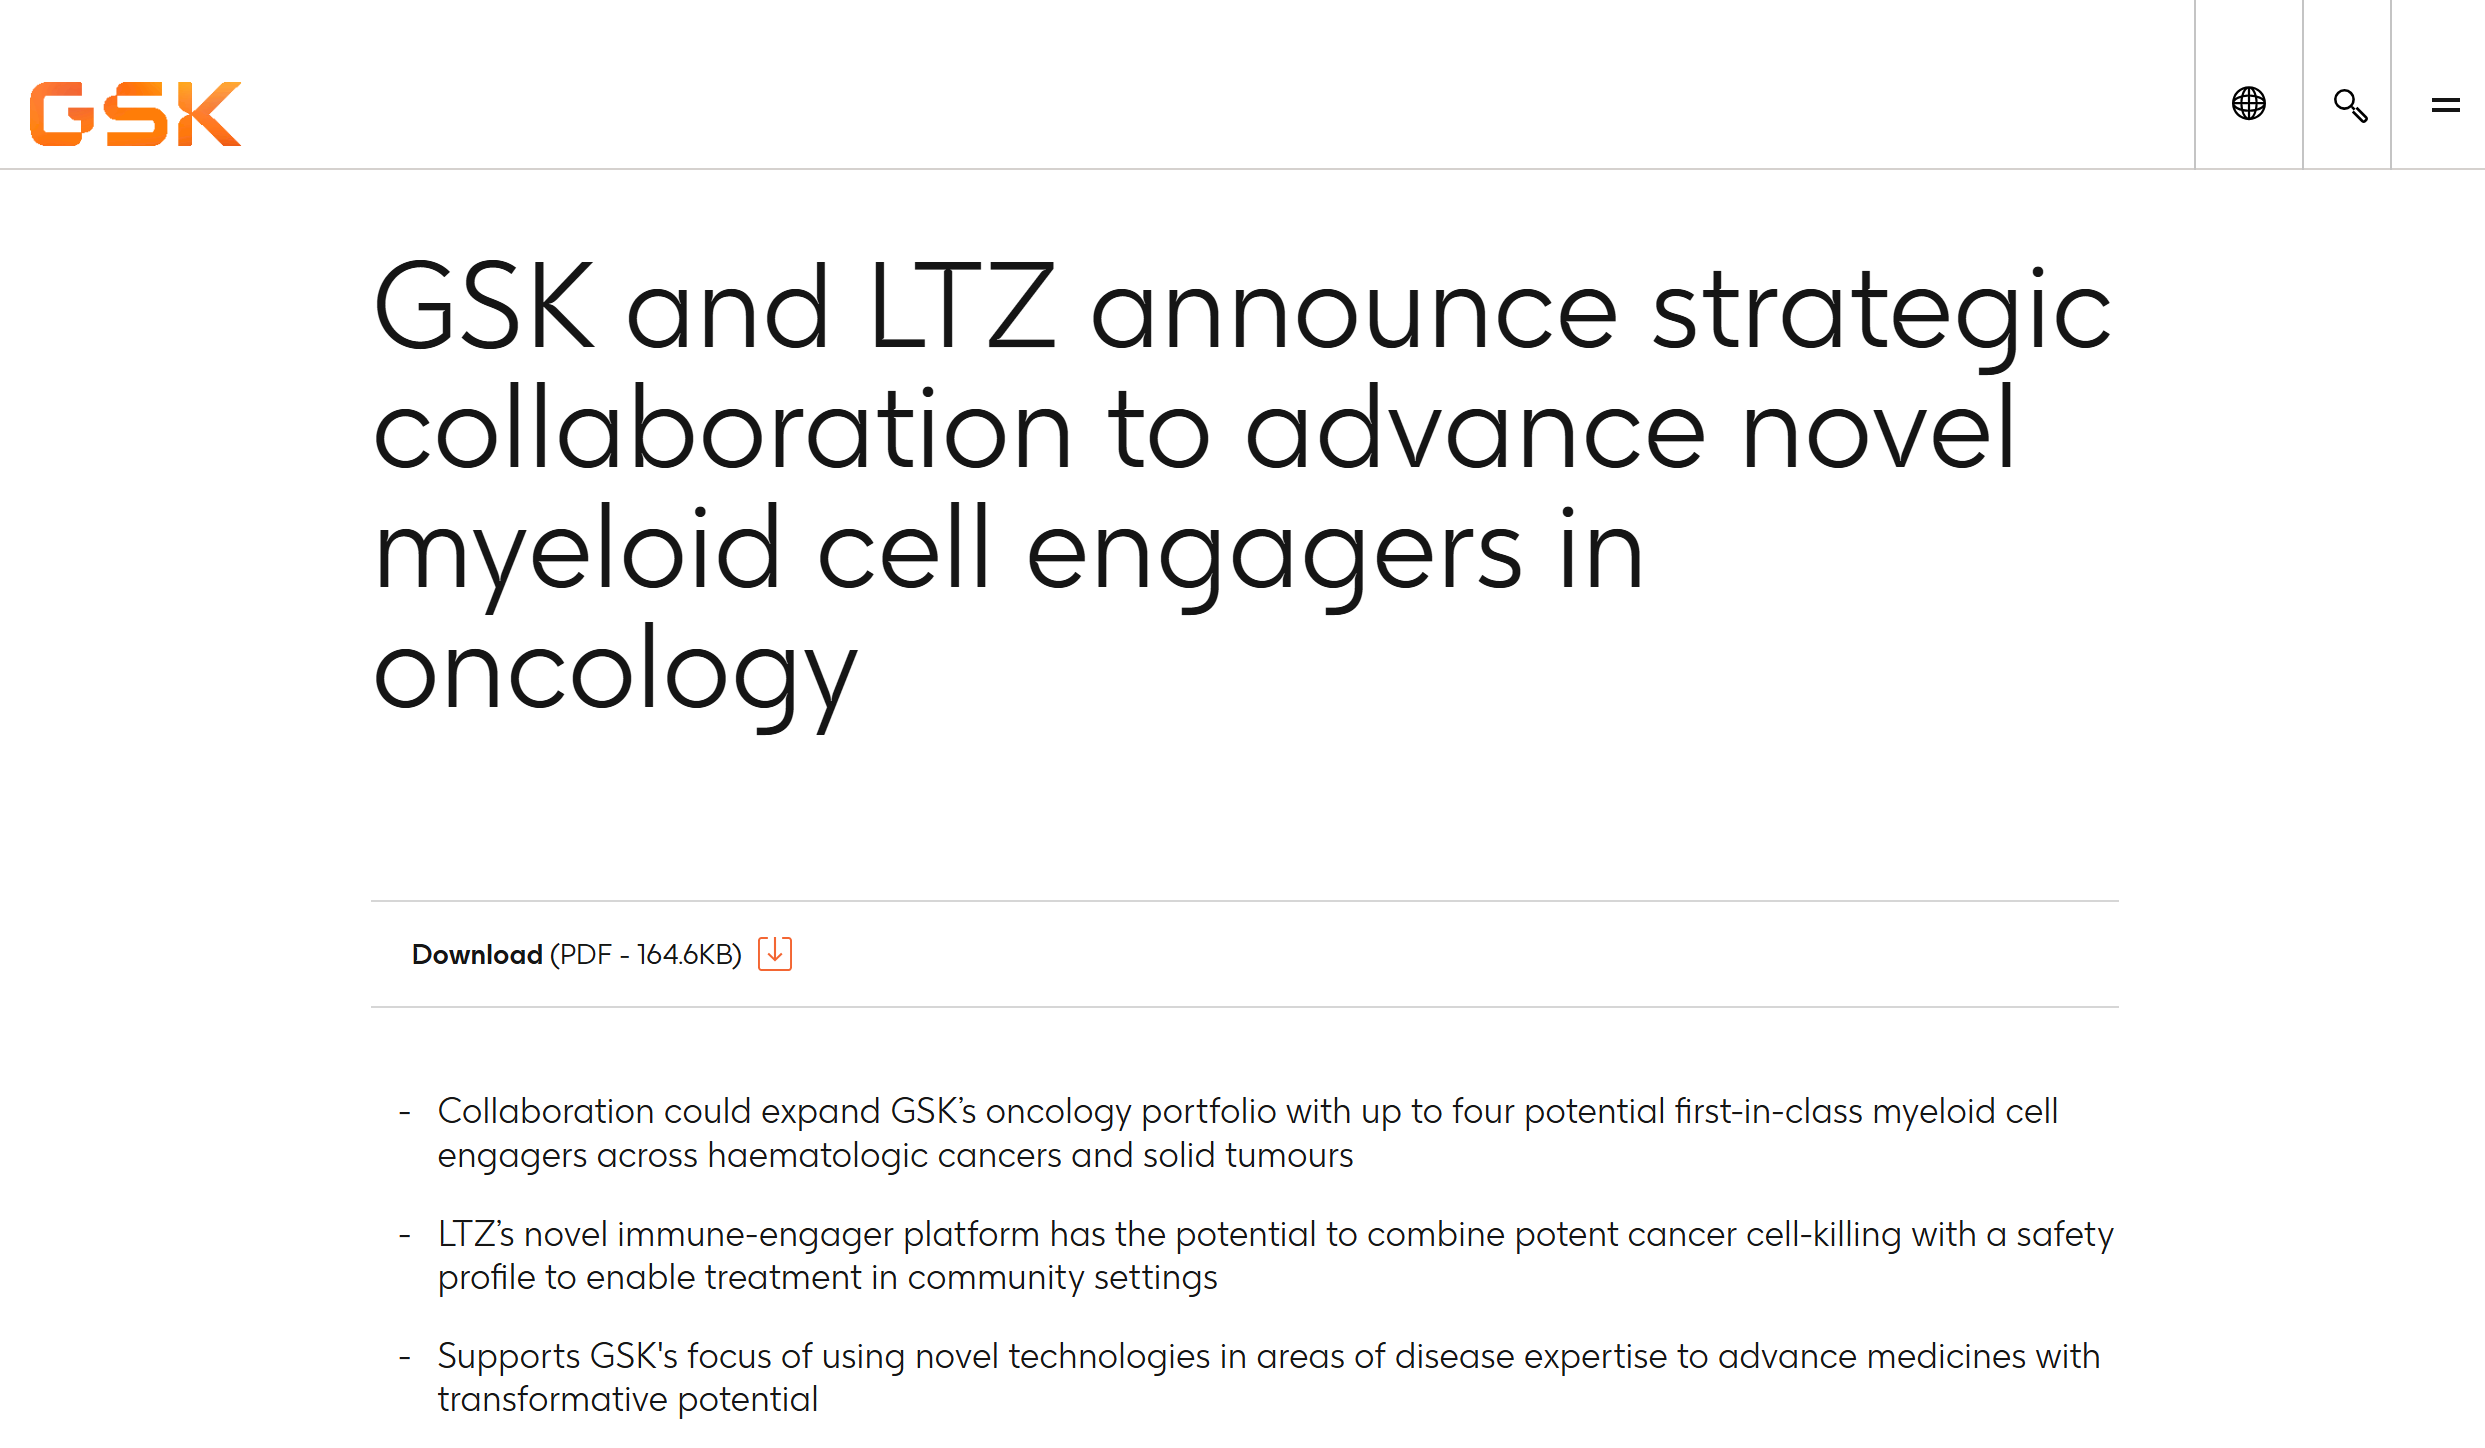Click the bold Download link
Viewport: 2485px width, 1448px height.
(x=477, y=955)
